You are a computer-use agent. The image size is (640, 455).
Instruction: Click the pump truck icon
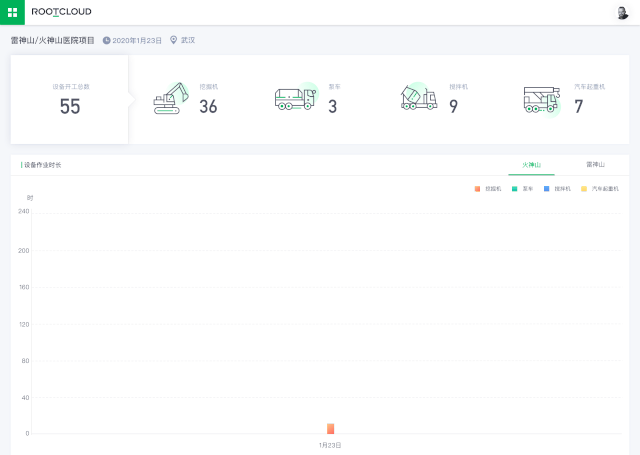click(295, 98)
